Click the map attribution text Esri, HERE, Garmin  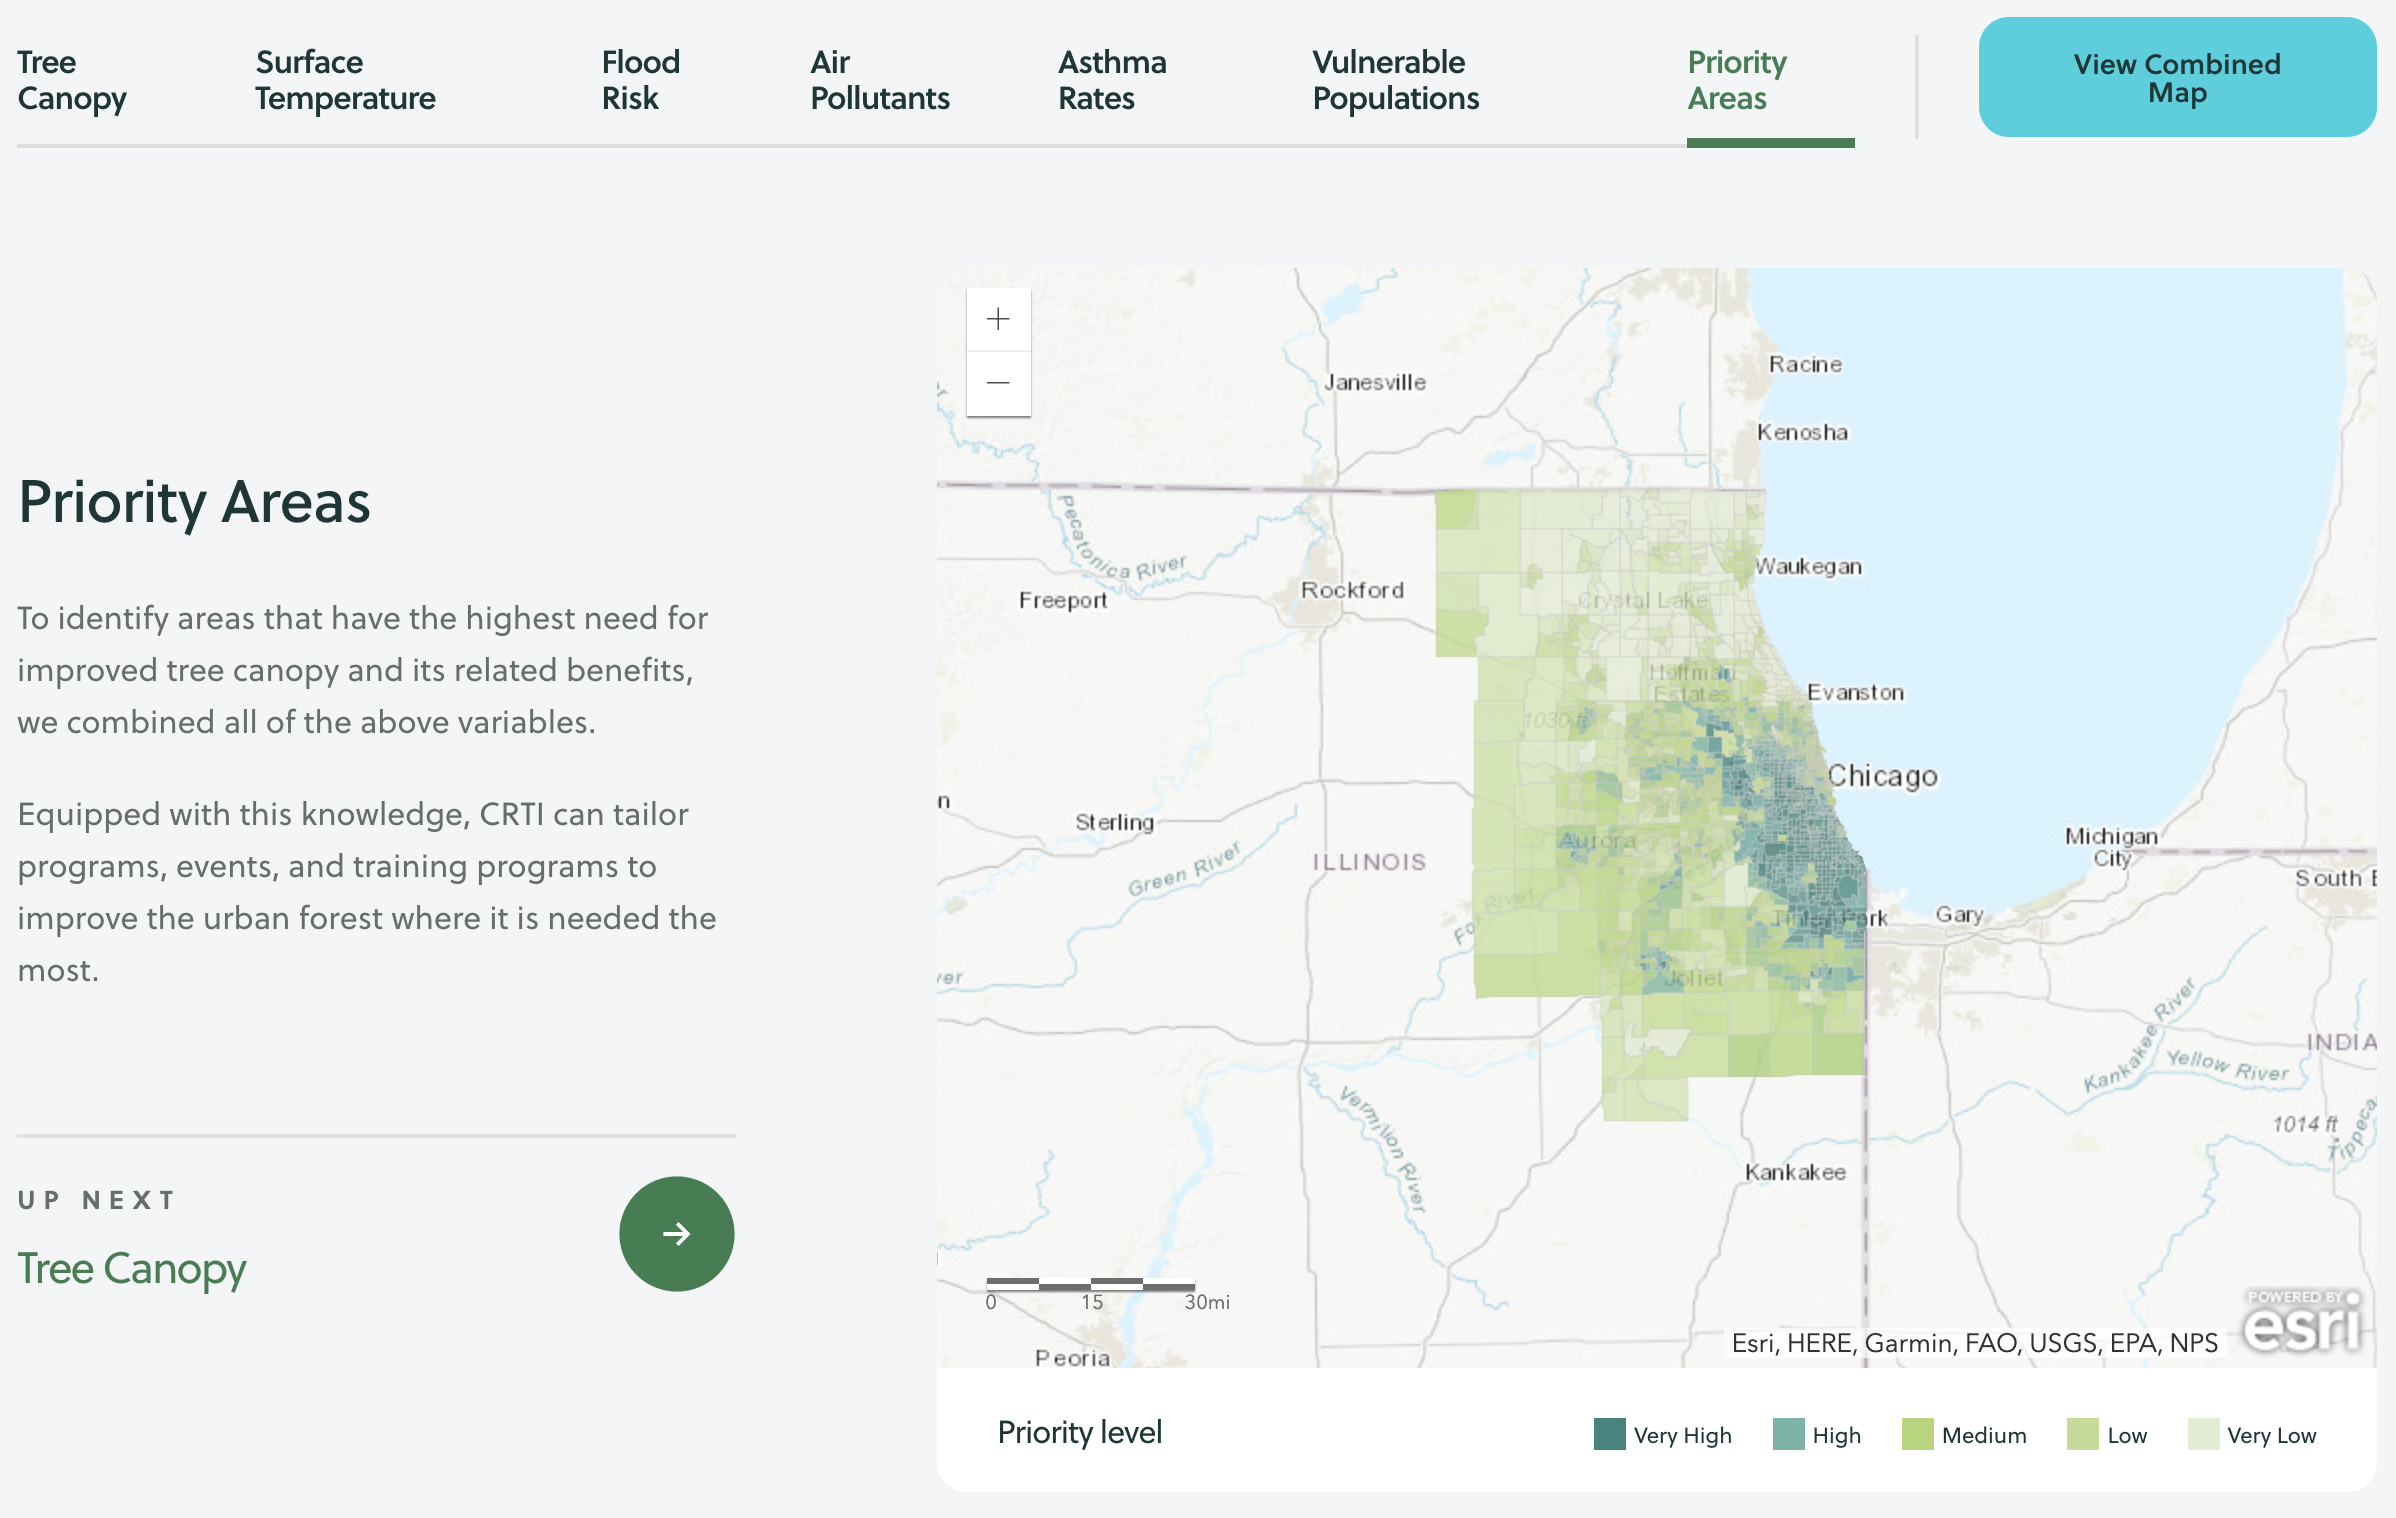[1974, 1343]
